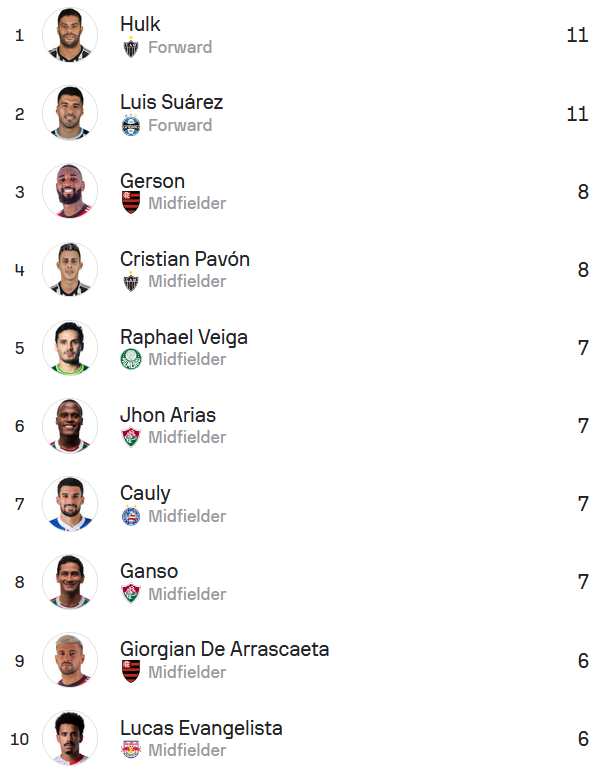This screenshot has height=772, width=609.
Task: Click the Fluminense crest under Ganso
Action: [131, 594]
